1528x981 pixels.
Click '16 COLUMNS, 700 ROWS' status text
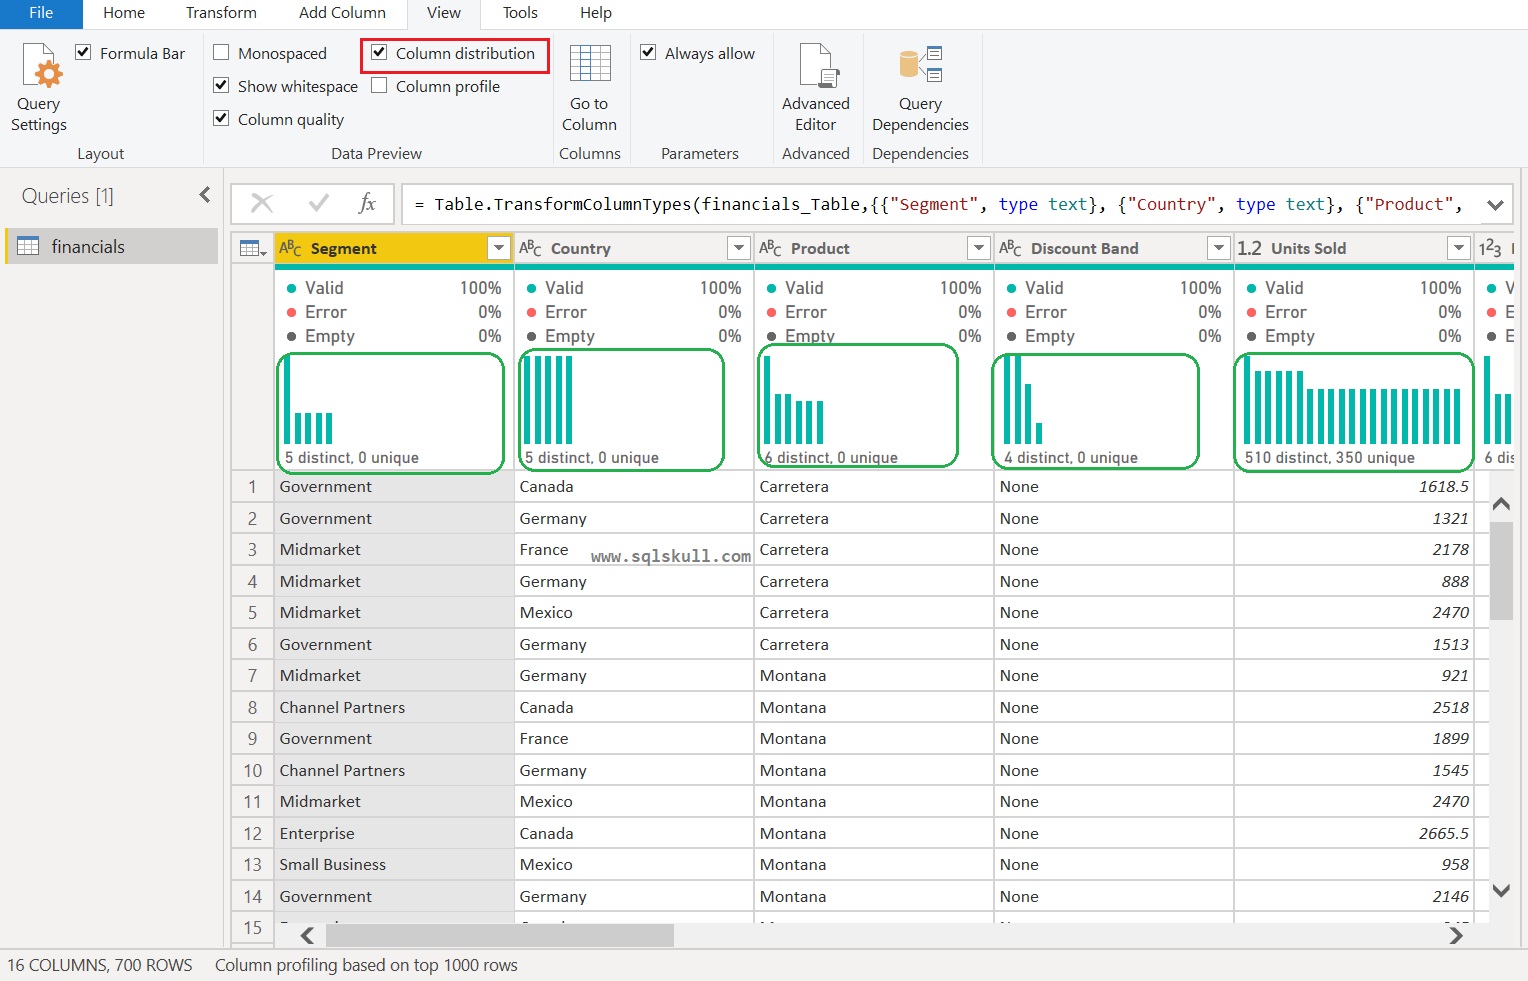coord(100,965)
